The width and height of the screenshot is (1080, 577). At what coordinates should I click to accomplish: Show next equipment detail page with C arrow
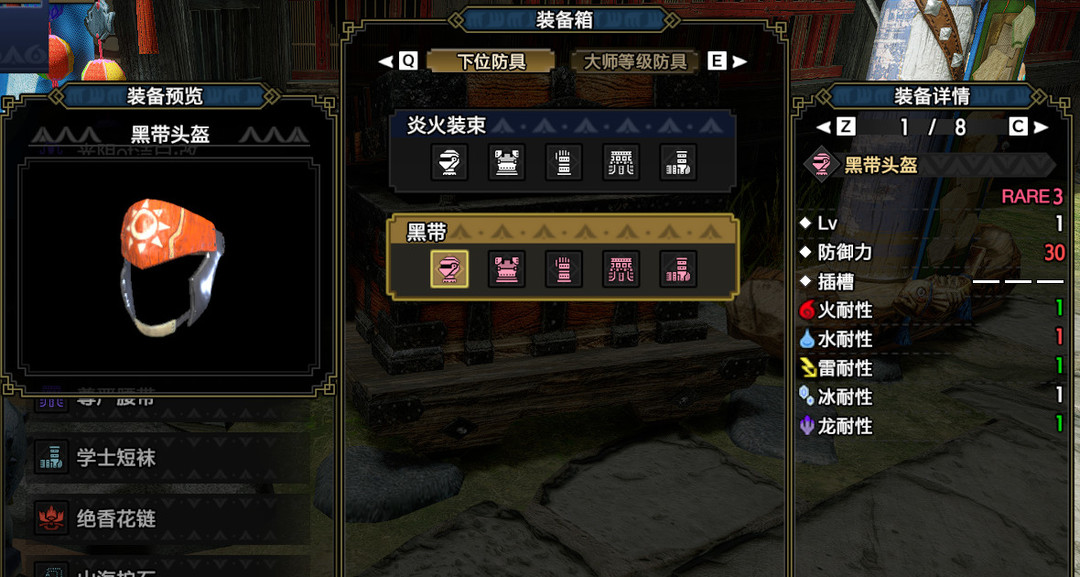pyautogui.click(x=1028, y=127)
